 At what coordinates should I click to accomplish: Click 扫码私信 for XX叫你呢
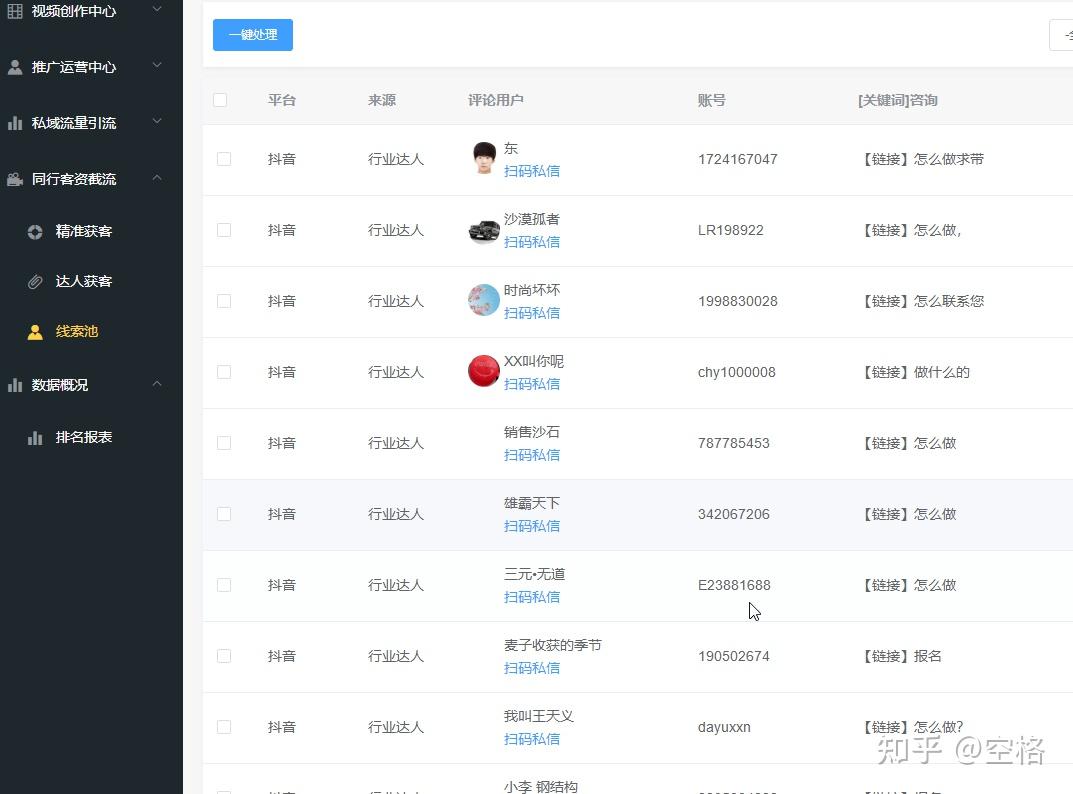(532, 384)
